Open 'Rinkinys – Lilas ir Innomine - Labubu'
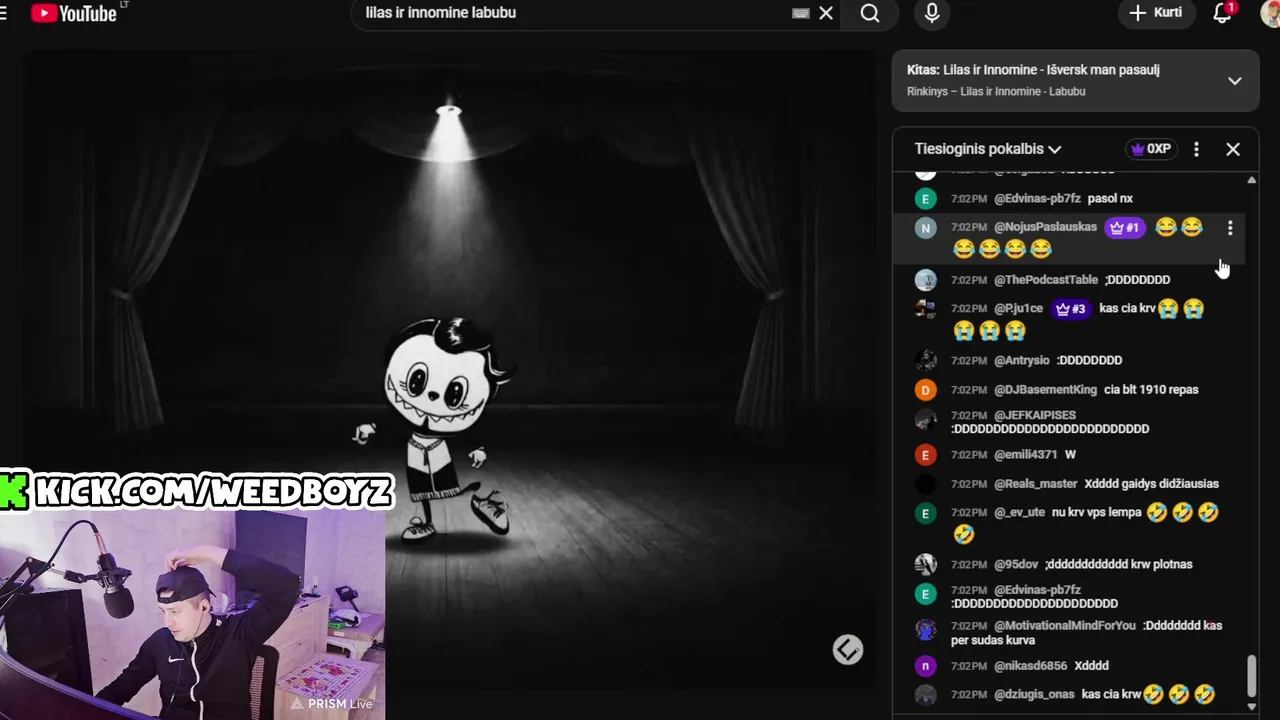 (996, 91)
